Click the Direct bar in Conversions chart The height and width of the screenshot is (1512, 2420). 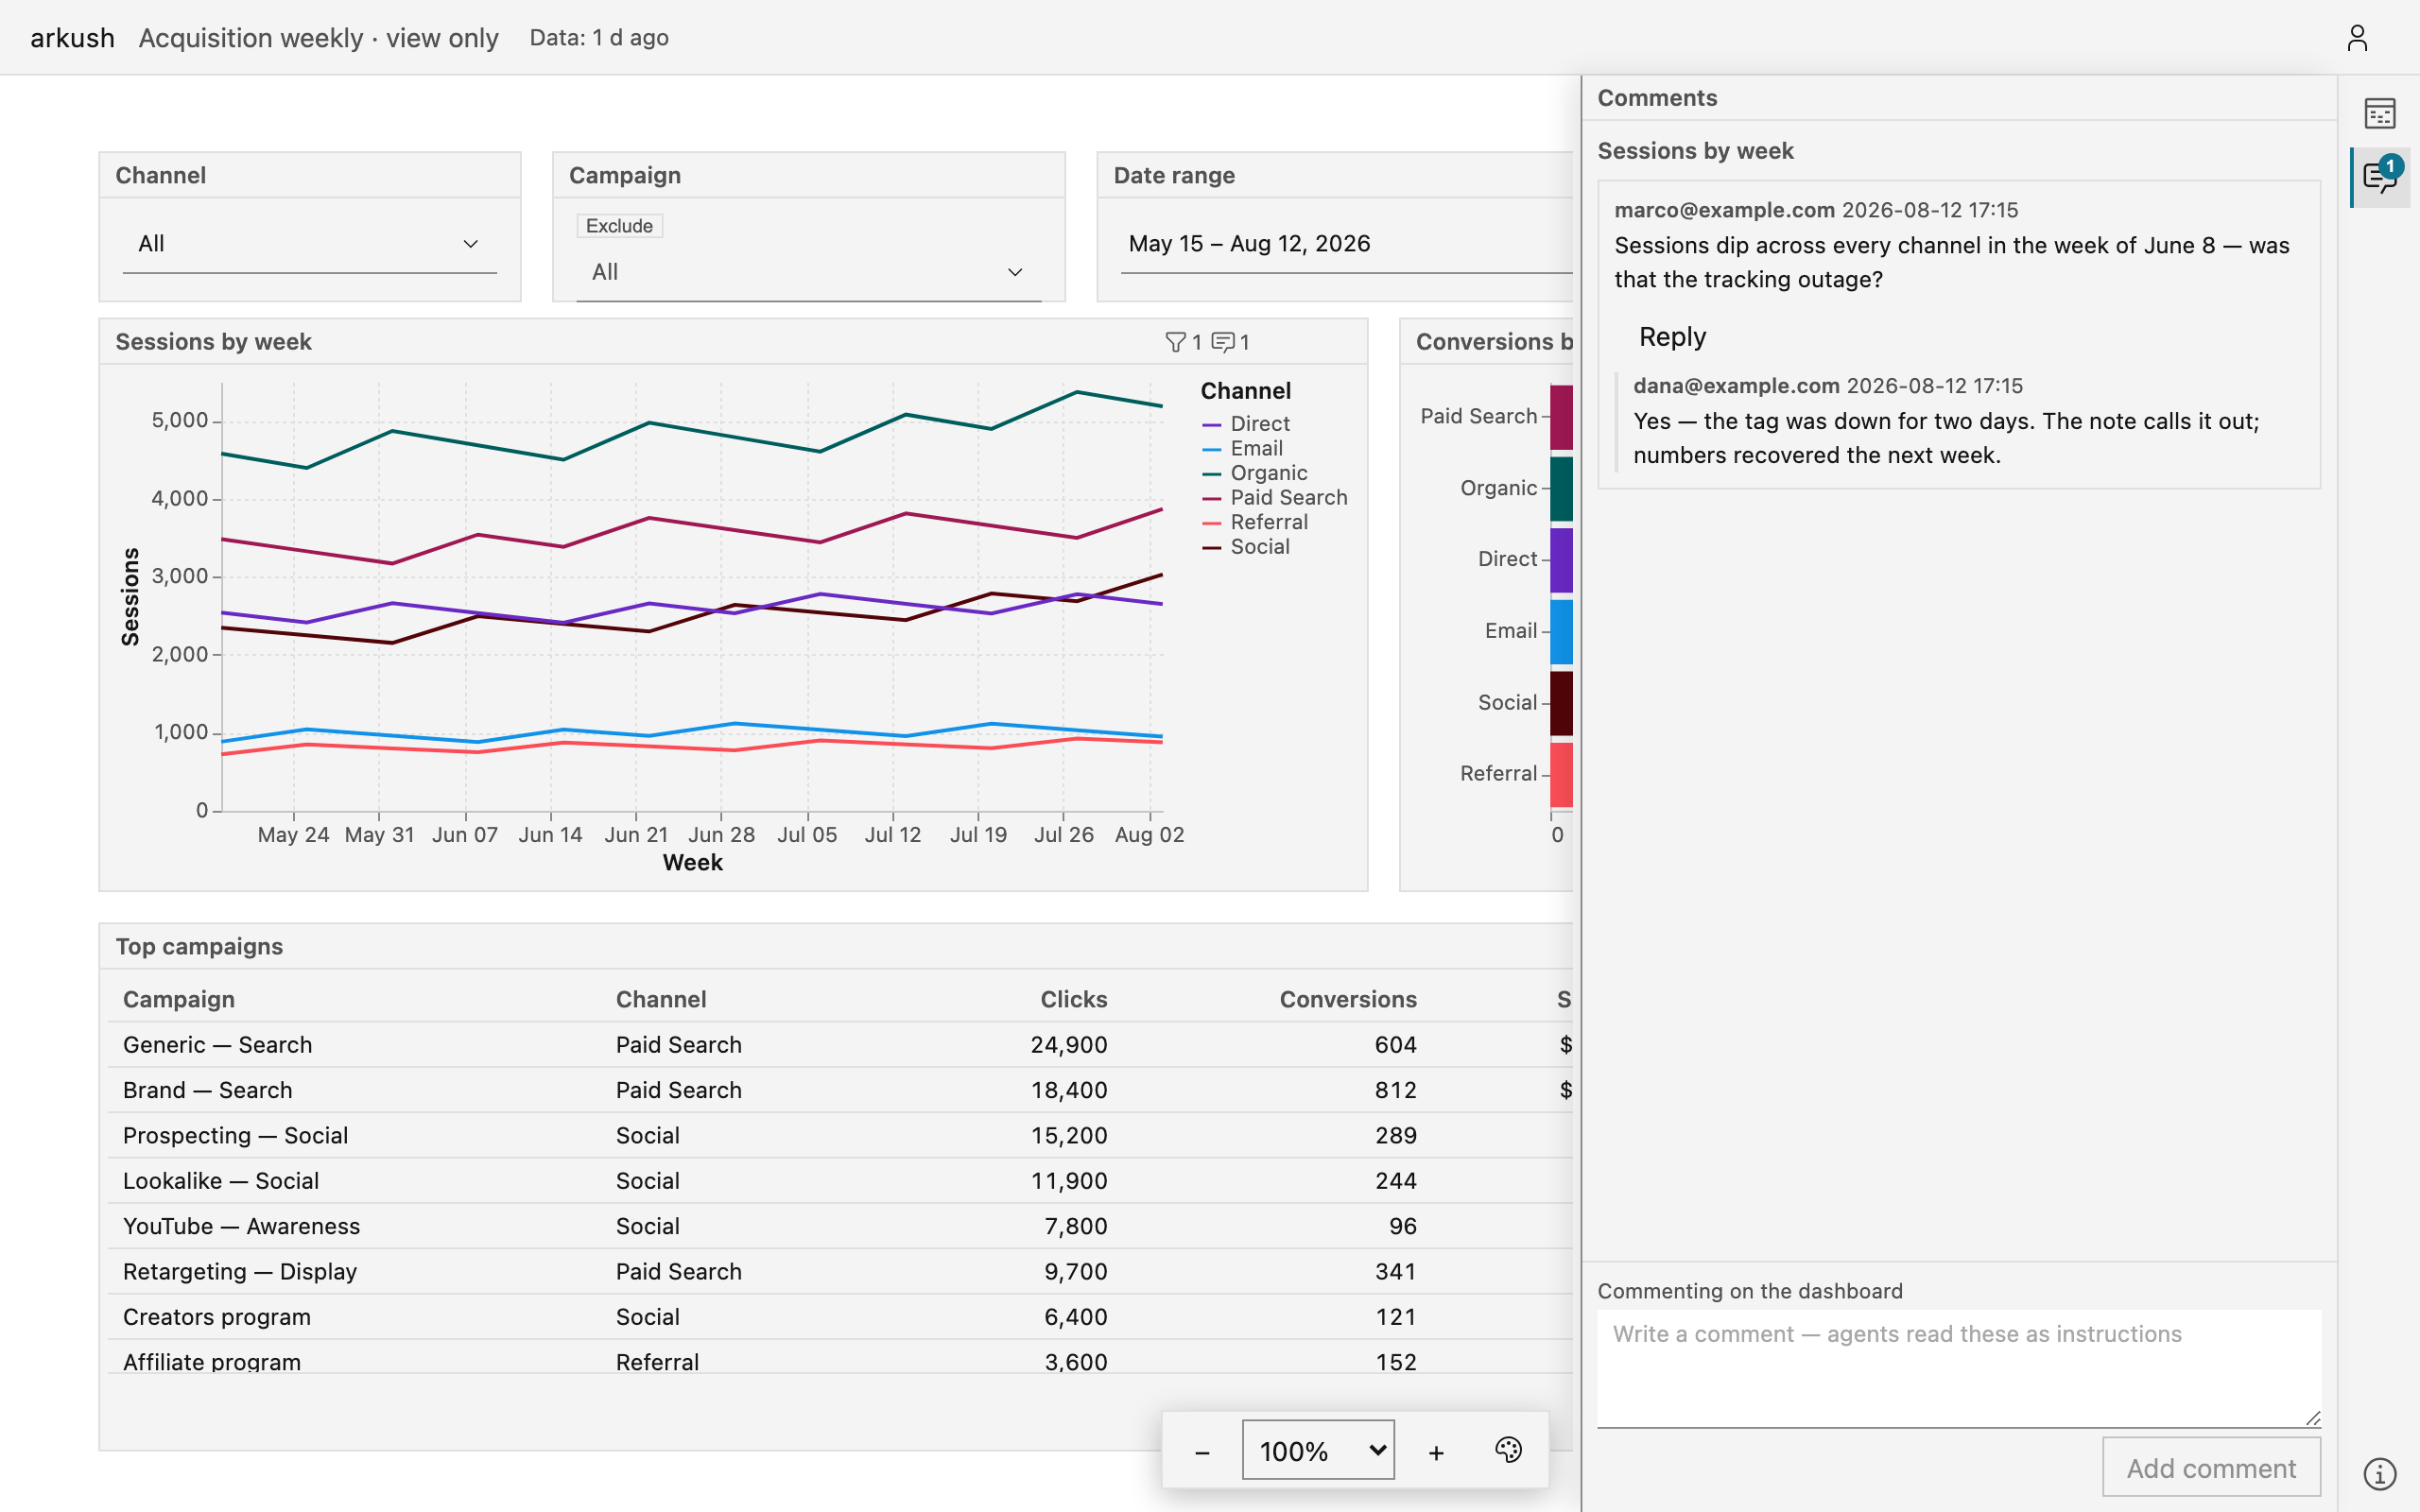[x=1561, y=560]
